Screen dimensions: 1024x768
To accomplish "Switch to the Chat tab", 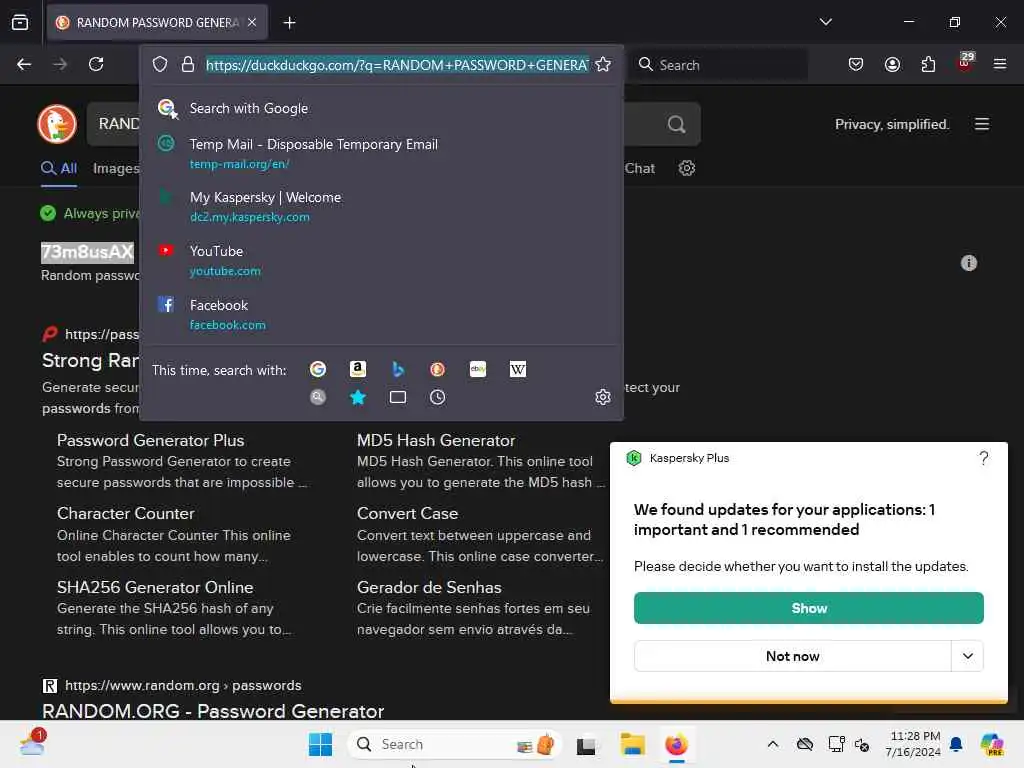I will tap(639, 168).
